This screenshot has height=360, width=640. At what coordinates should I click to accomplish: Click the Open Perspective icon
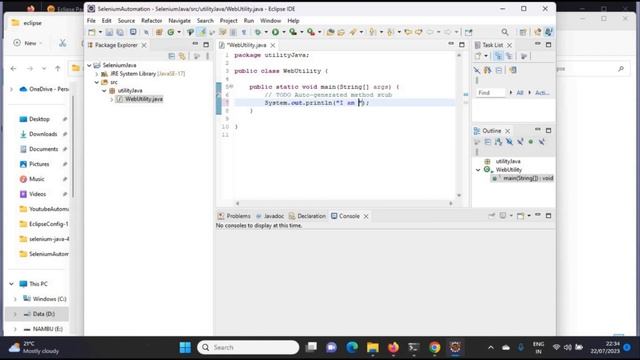[x=523, y=32]
